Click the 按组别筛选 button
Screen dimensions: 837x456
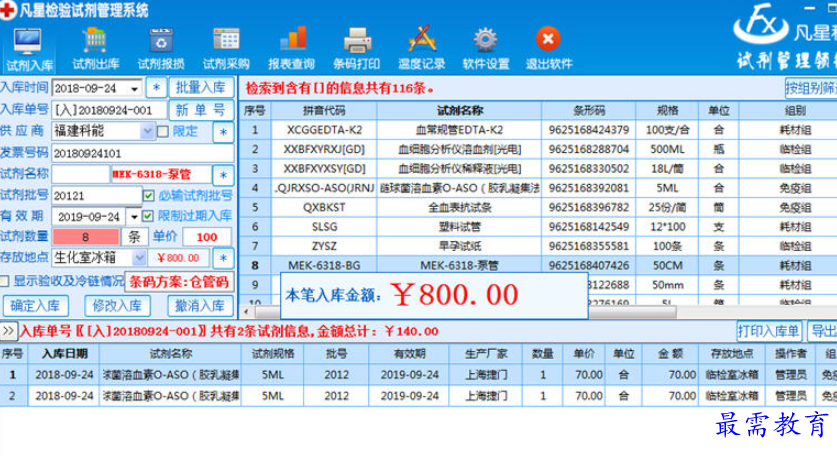(811, 88)
